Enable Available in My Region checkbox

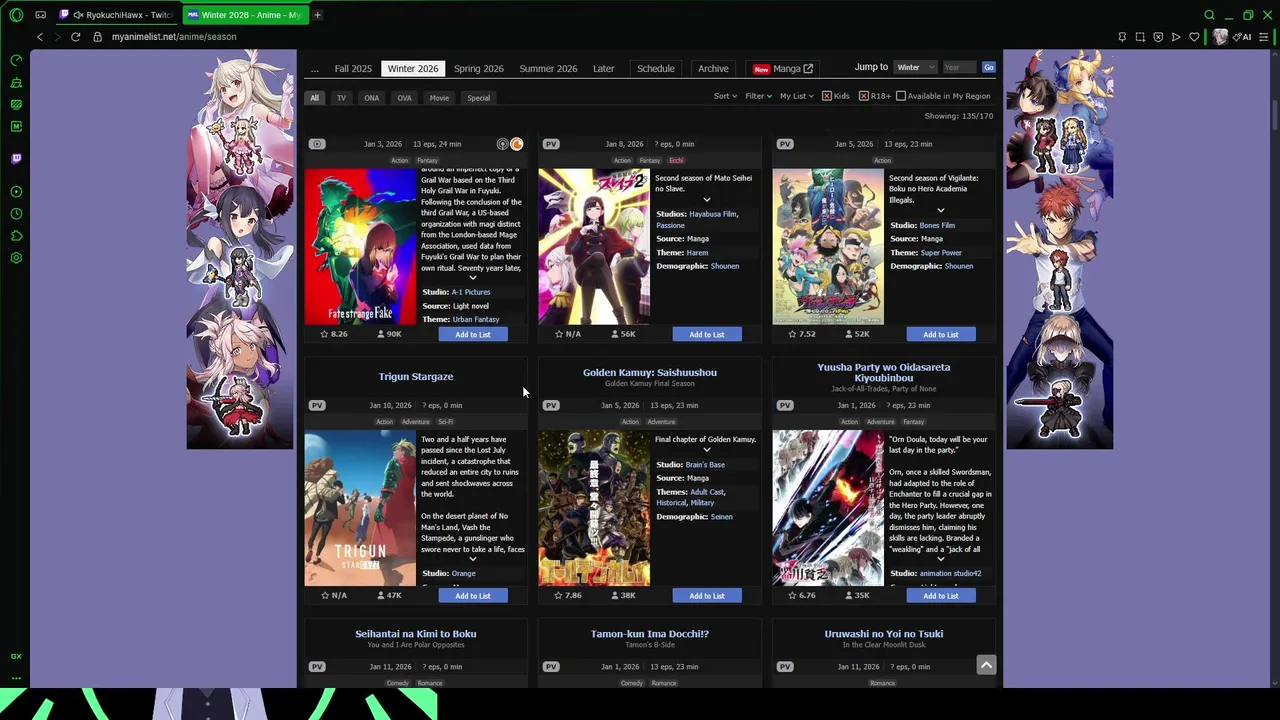pyautogui.click(x=901, y=96)
